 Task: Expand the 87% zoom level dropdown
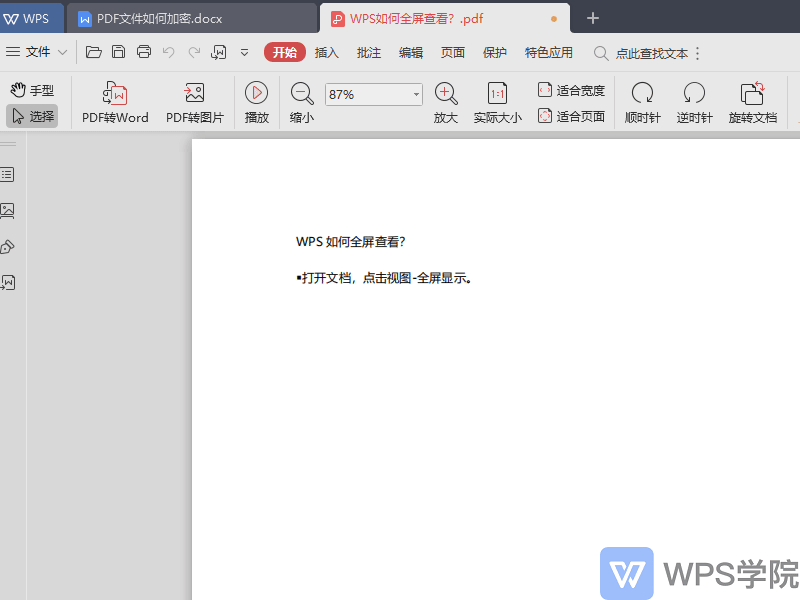click(416, 95)
